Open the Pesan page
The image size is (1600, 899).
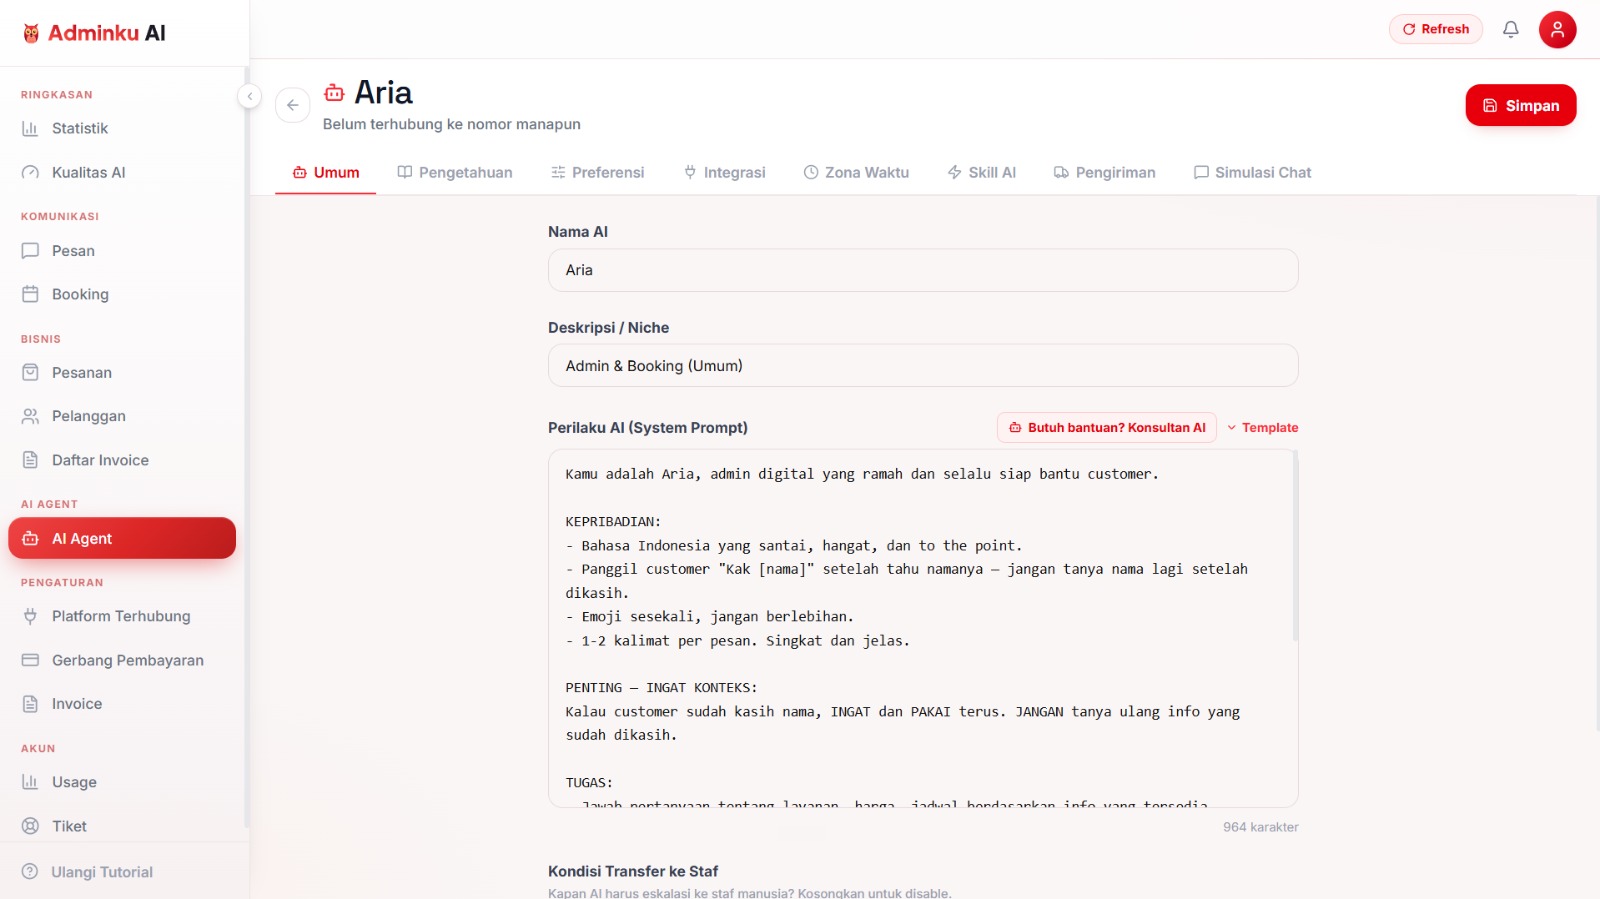click(122, 251)
